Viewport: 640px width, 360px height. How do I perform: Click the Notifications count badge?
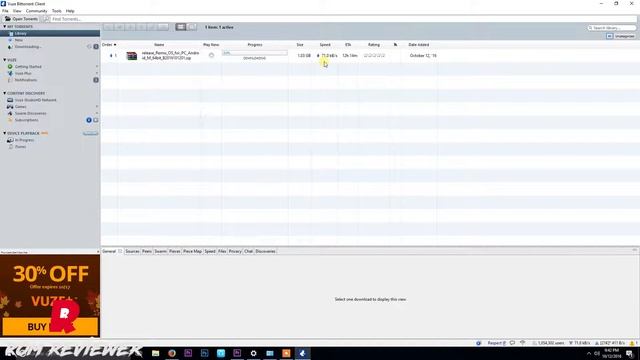click(96, 80)
